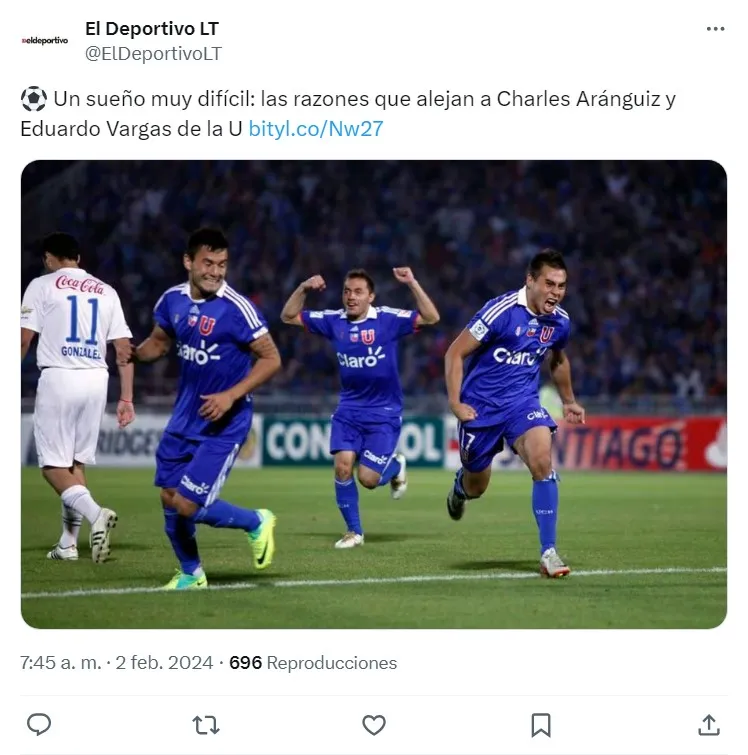Click the Charles Aránguiz tweet text

[x=578, y=99]
